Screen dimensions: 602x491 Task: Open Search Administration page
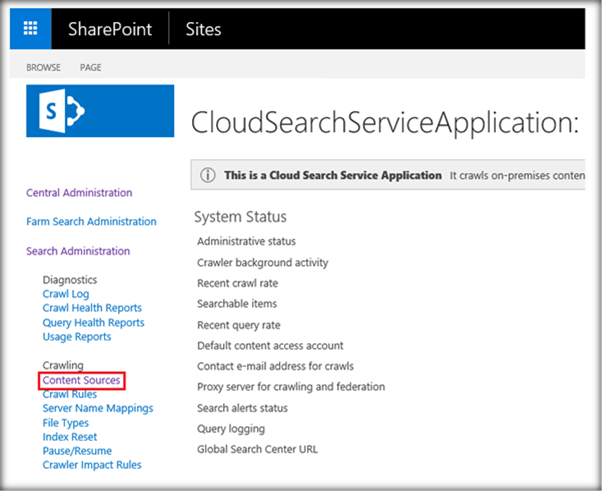click(x=78, y=251)
